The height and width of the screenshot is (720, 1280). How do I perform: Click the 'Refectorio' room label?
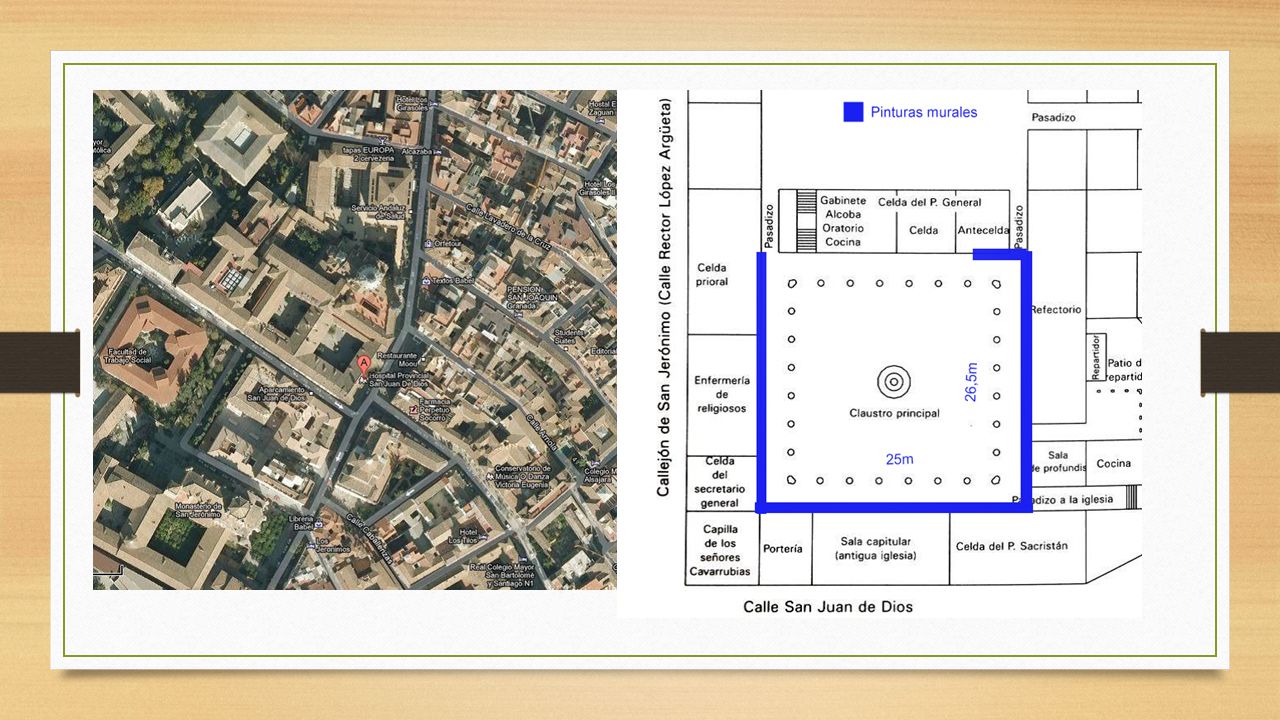1056,310
